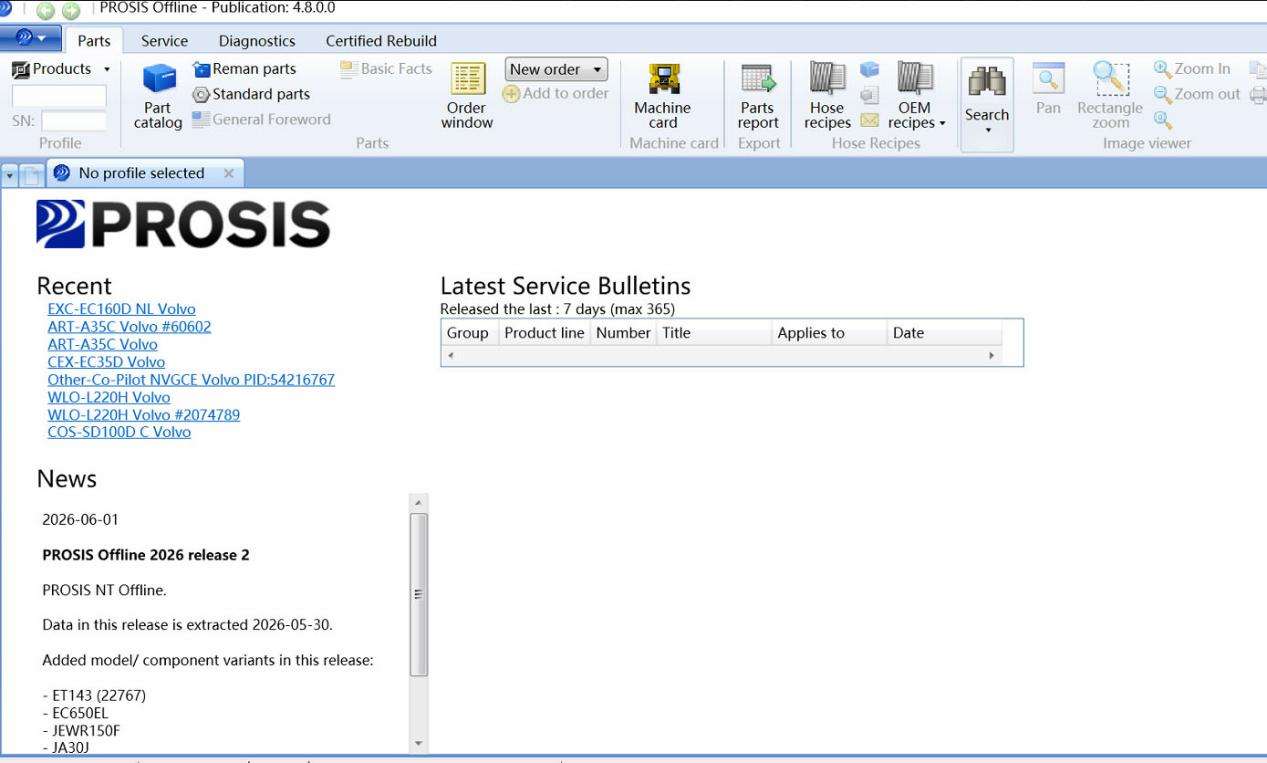Open the Part catalog
The height and width of the screenshot is (763, 1267).
(x=158, y=96)
